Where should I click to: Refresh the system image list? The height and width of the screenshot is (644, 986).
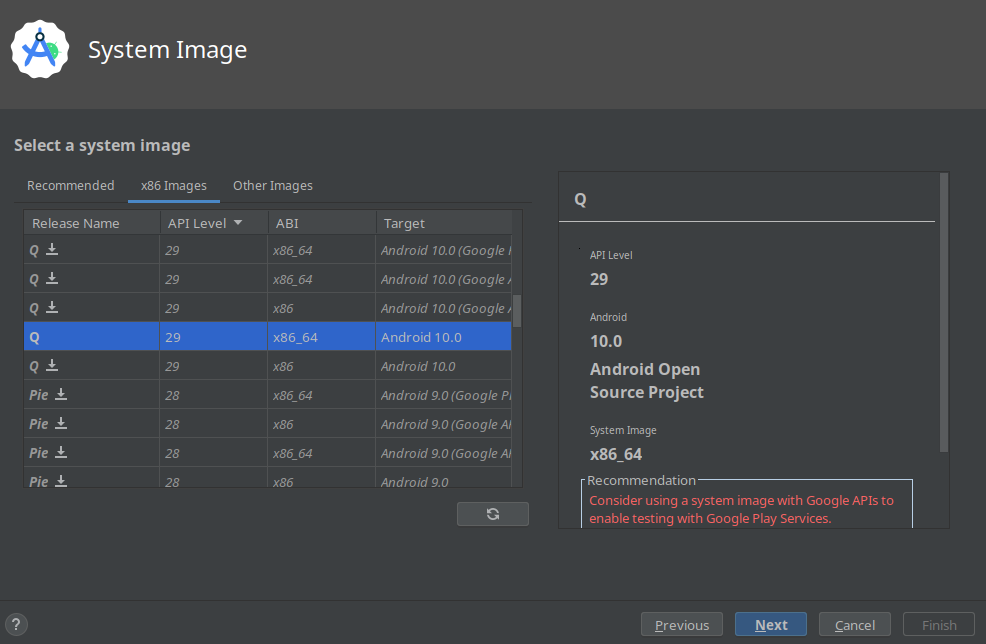click(x=492, y=514)
